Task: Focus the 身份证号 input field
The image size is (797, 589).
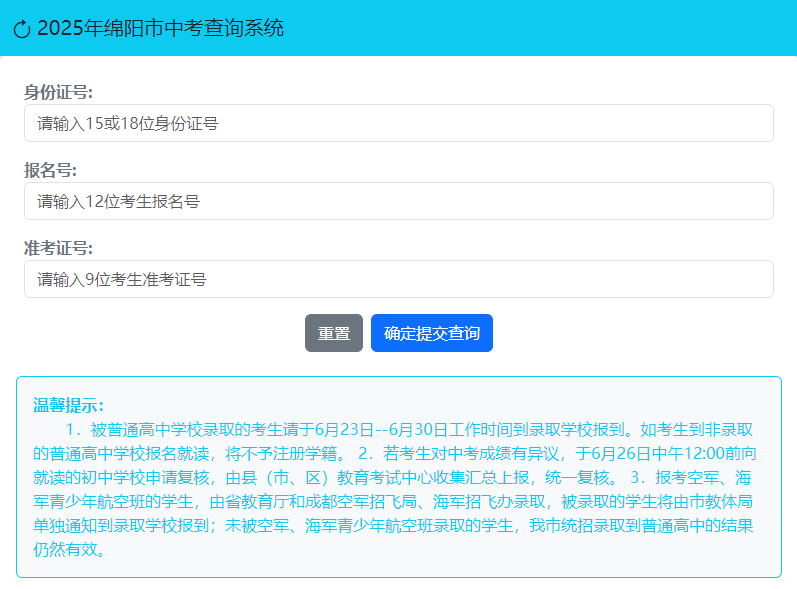Action: click(x=398, y=123)
